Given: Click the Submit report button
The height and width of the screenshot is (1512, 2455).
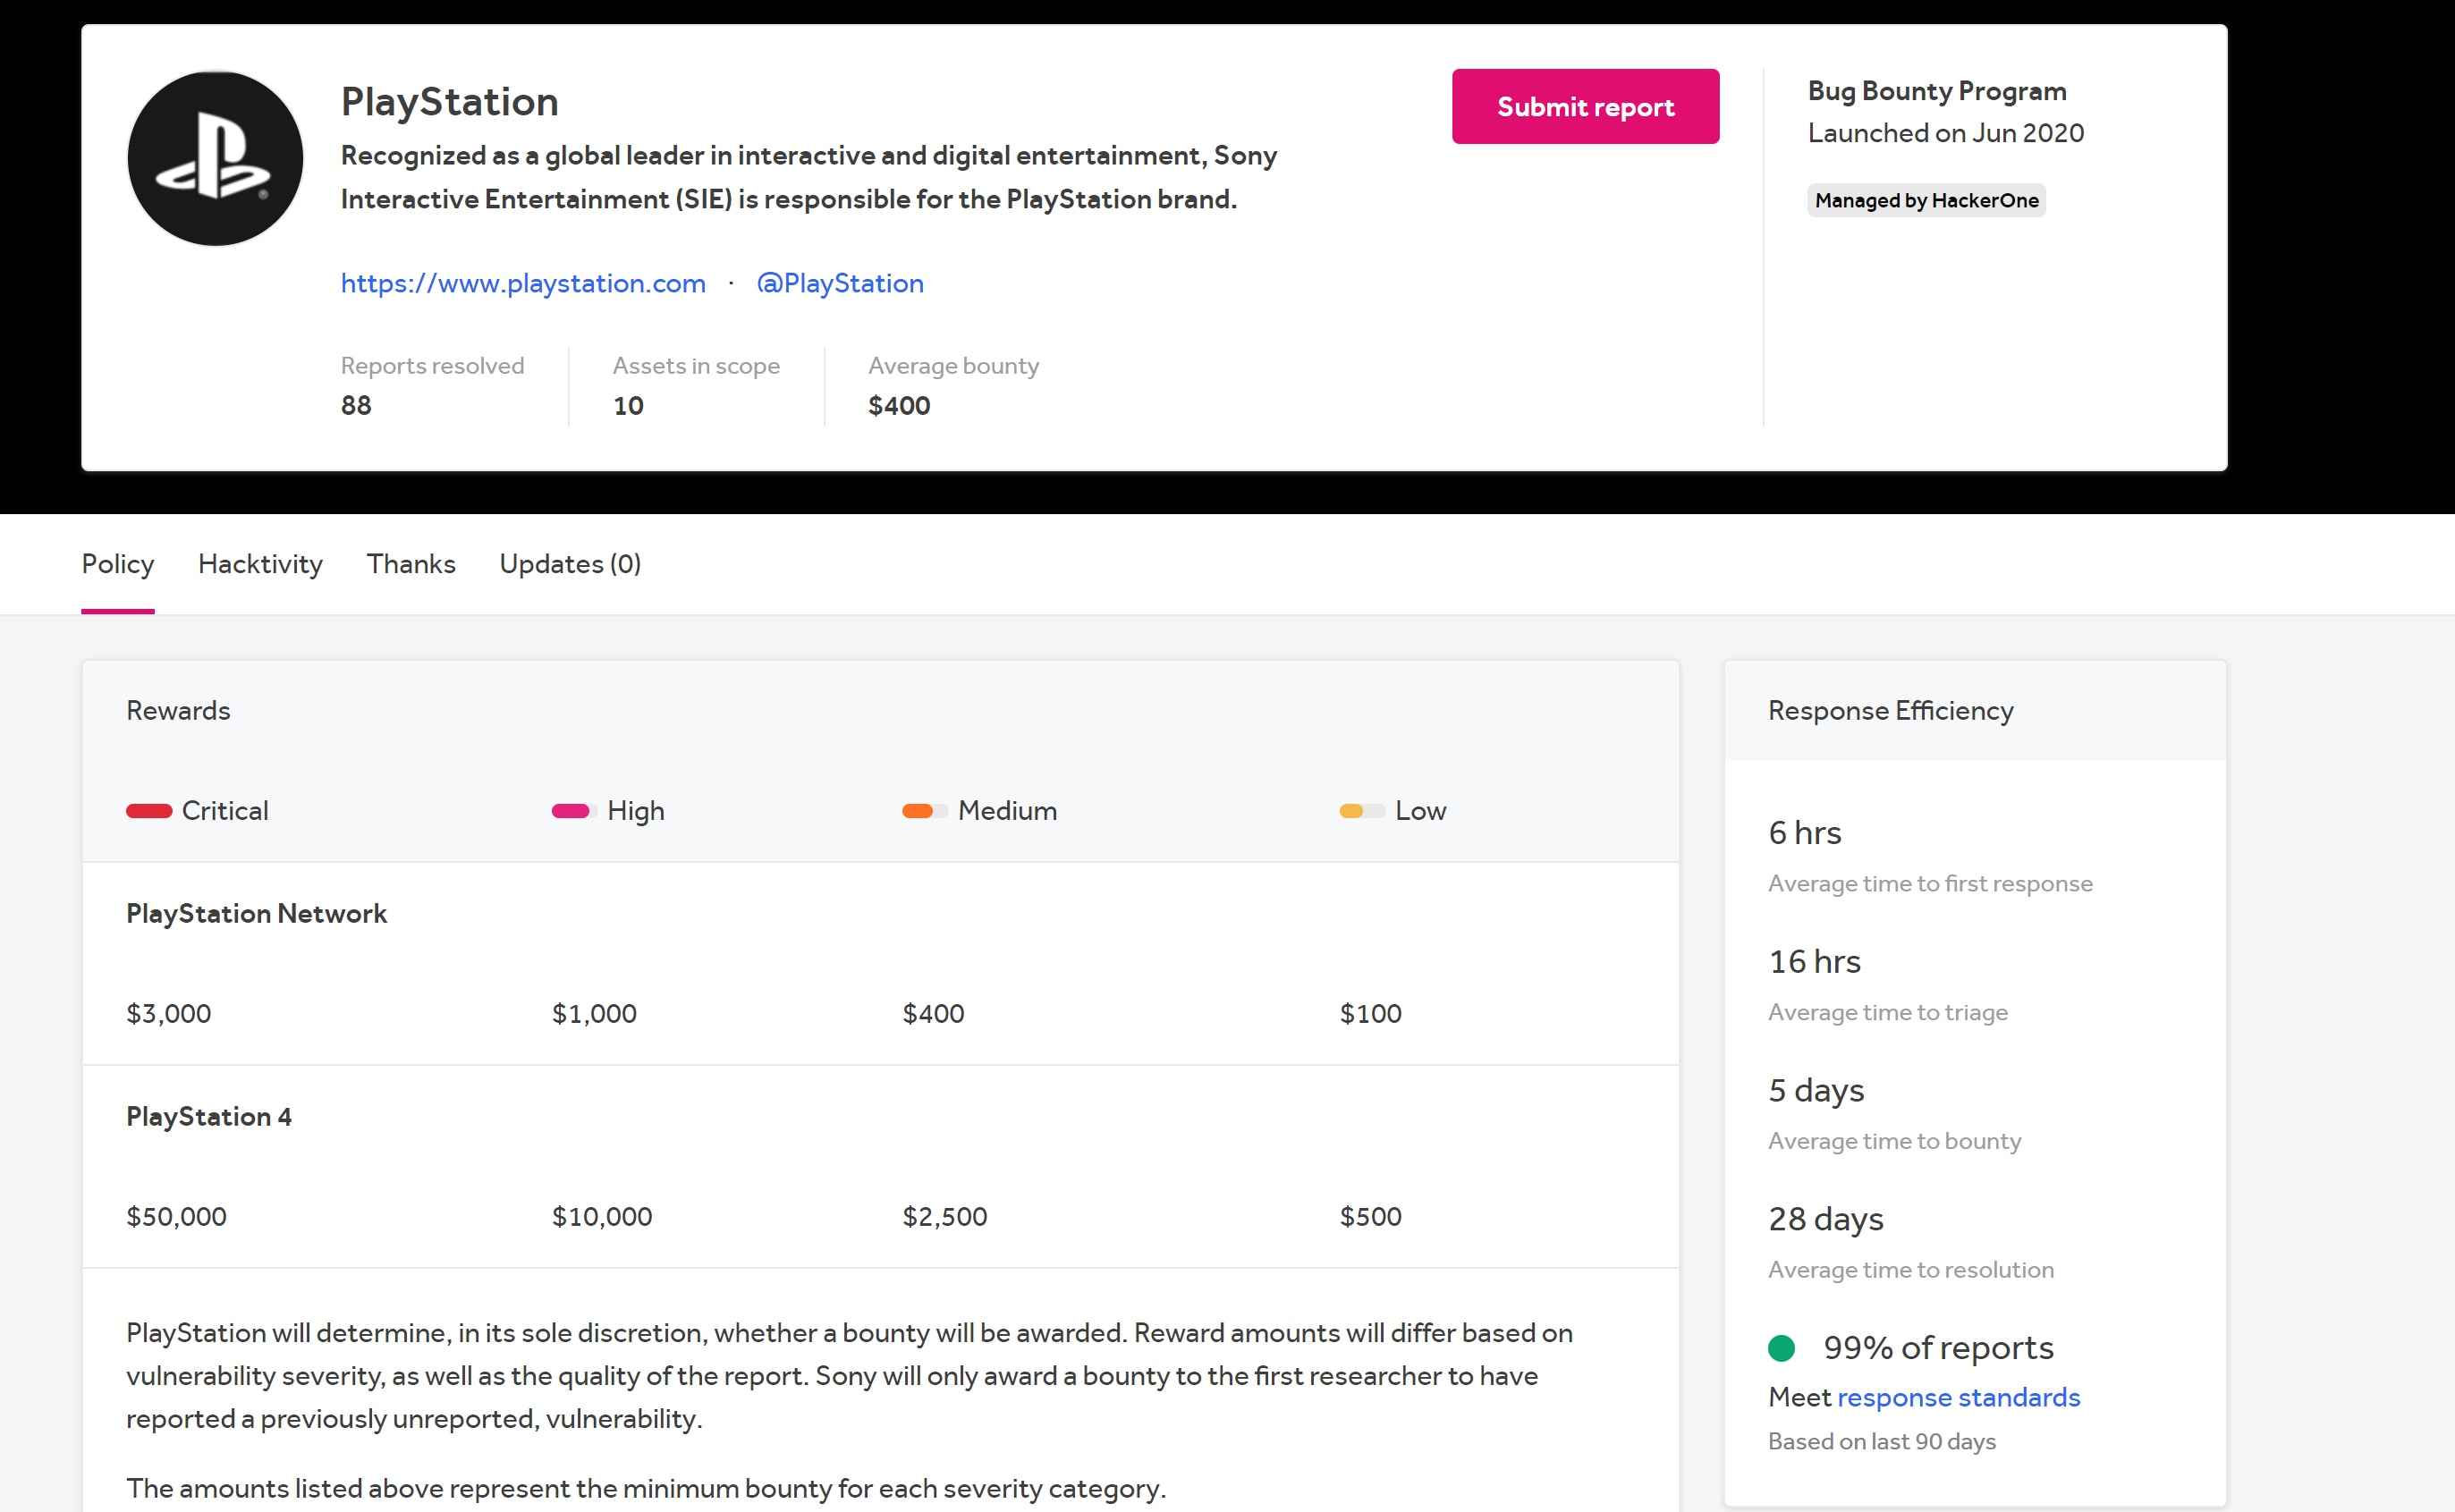Looking at the screenshot, I should pos(1585,106).
